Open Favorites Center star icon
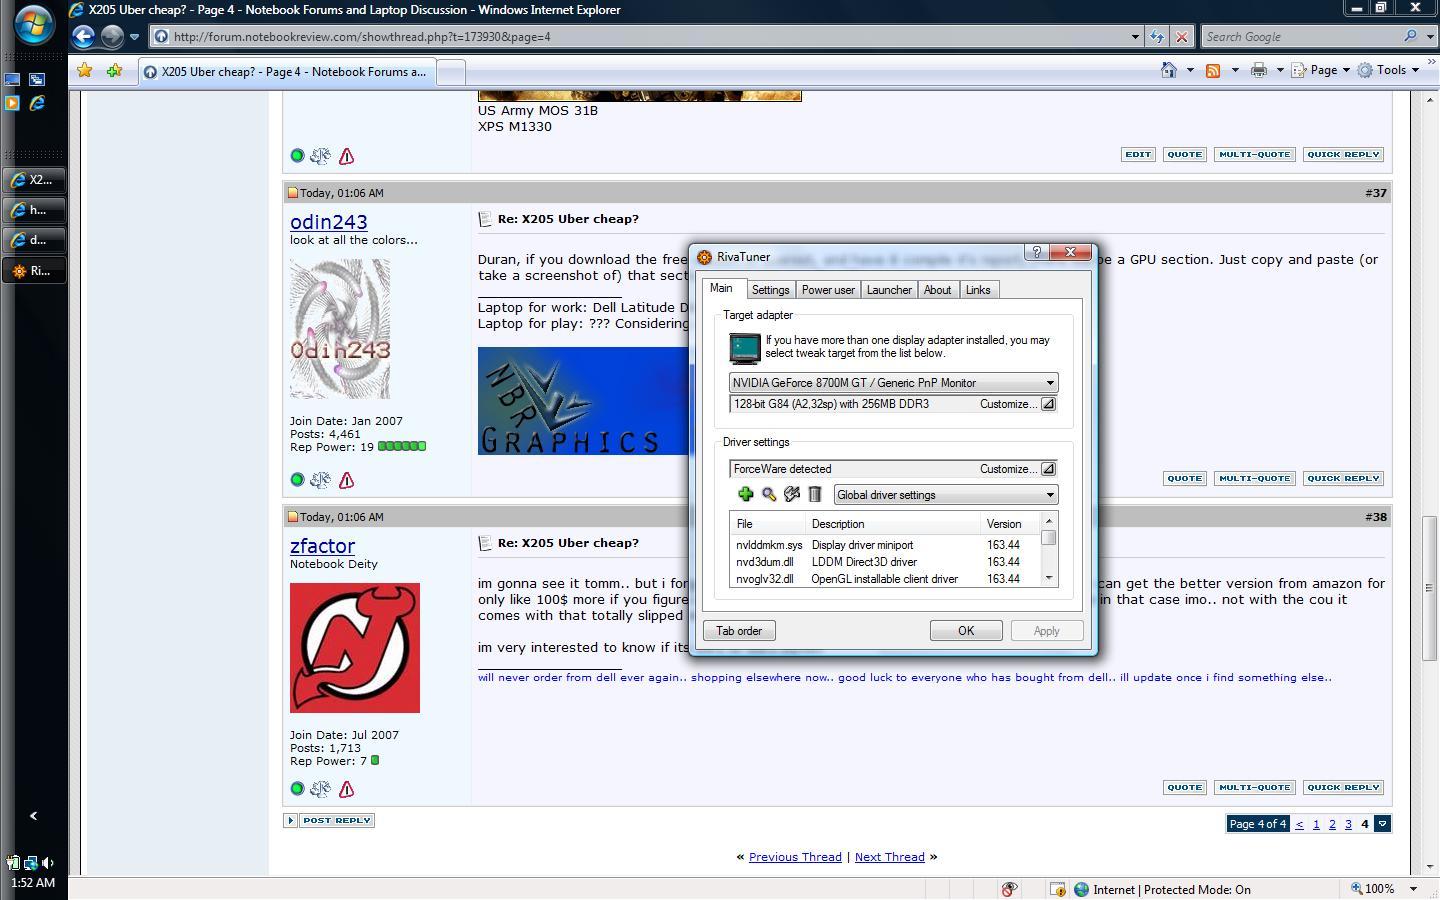 [x=85, y=70]
